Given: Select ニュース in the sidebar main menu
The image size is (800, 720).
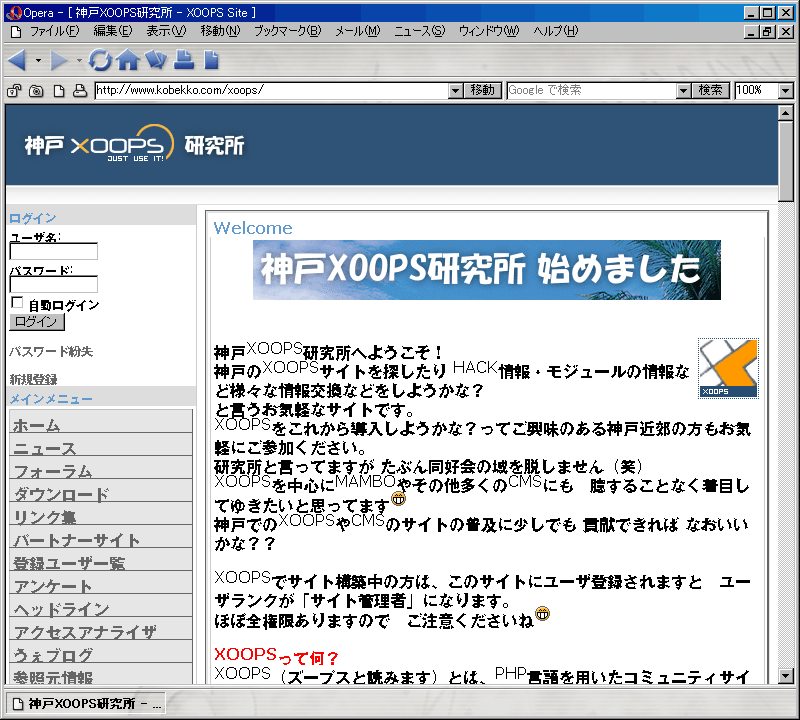Looking at the screenshot, I should (x=101, y=446).
